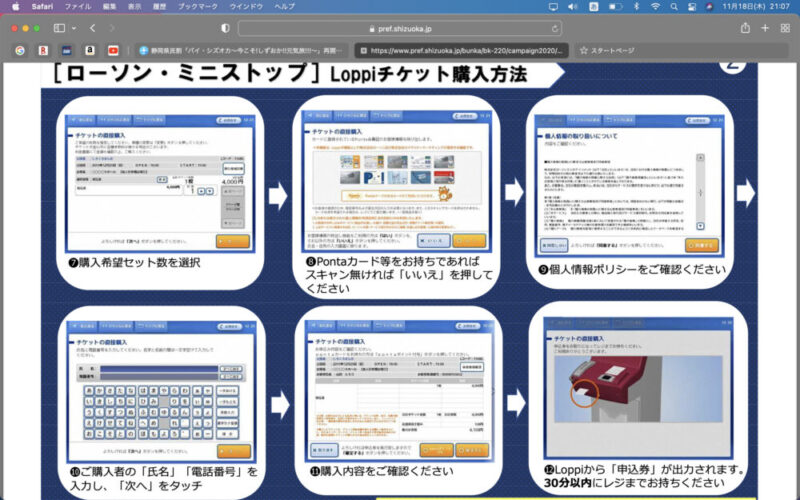Viewport: 800px width, 500px height.
Task: Open the pinned Amazon tab
Action: [90, 51]
